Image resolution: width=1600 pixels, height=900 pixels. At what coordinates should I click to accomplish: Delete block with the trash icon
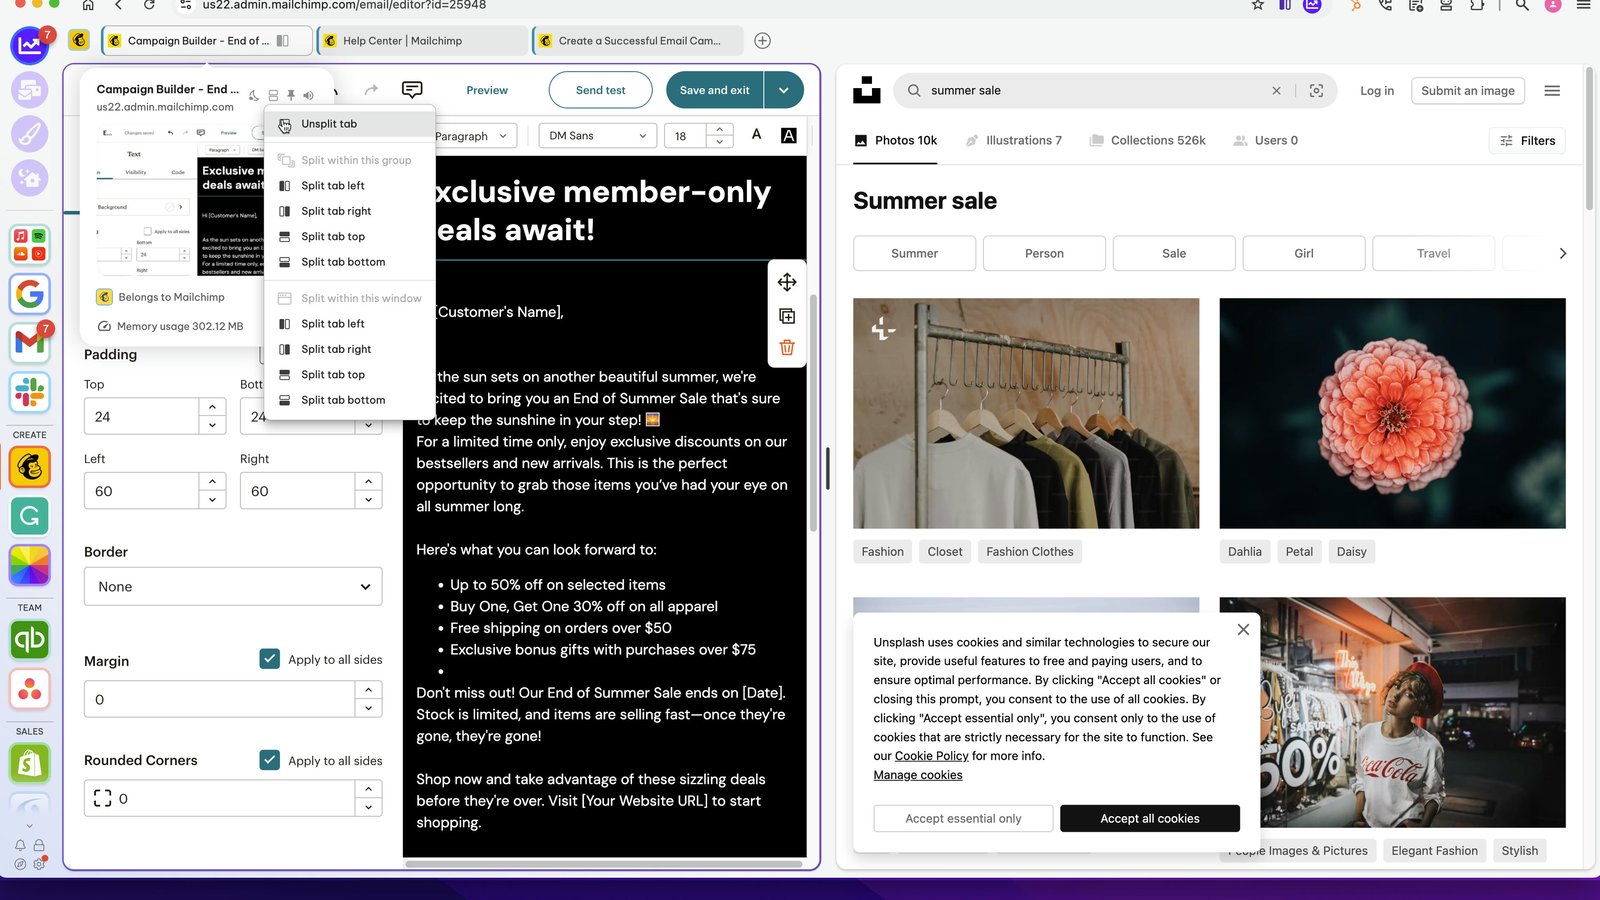click(787, 348)
